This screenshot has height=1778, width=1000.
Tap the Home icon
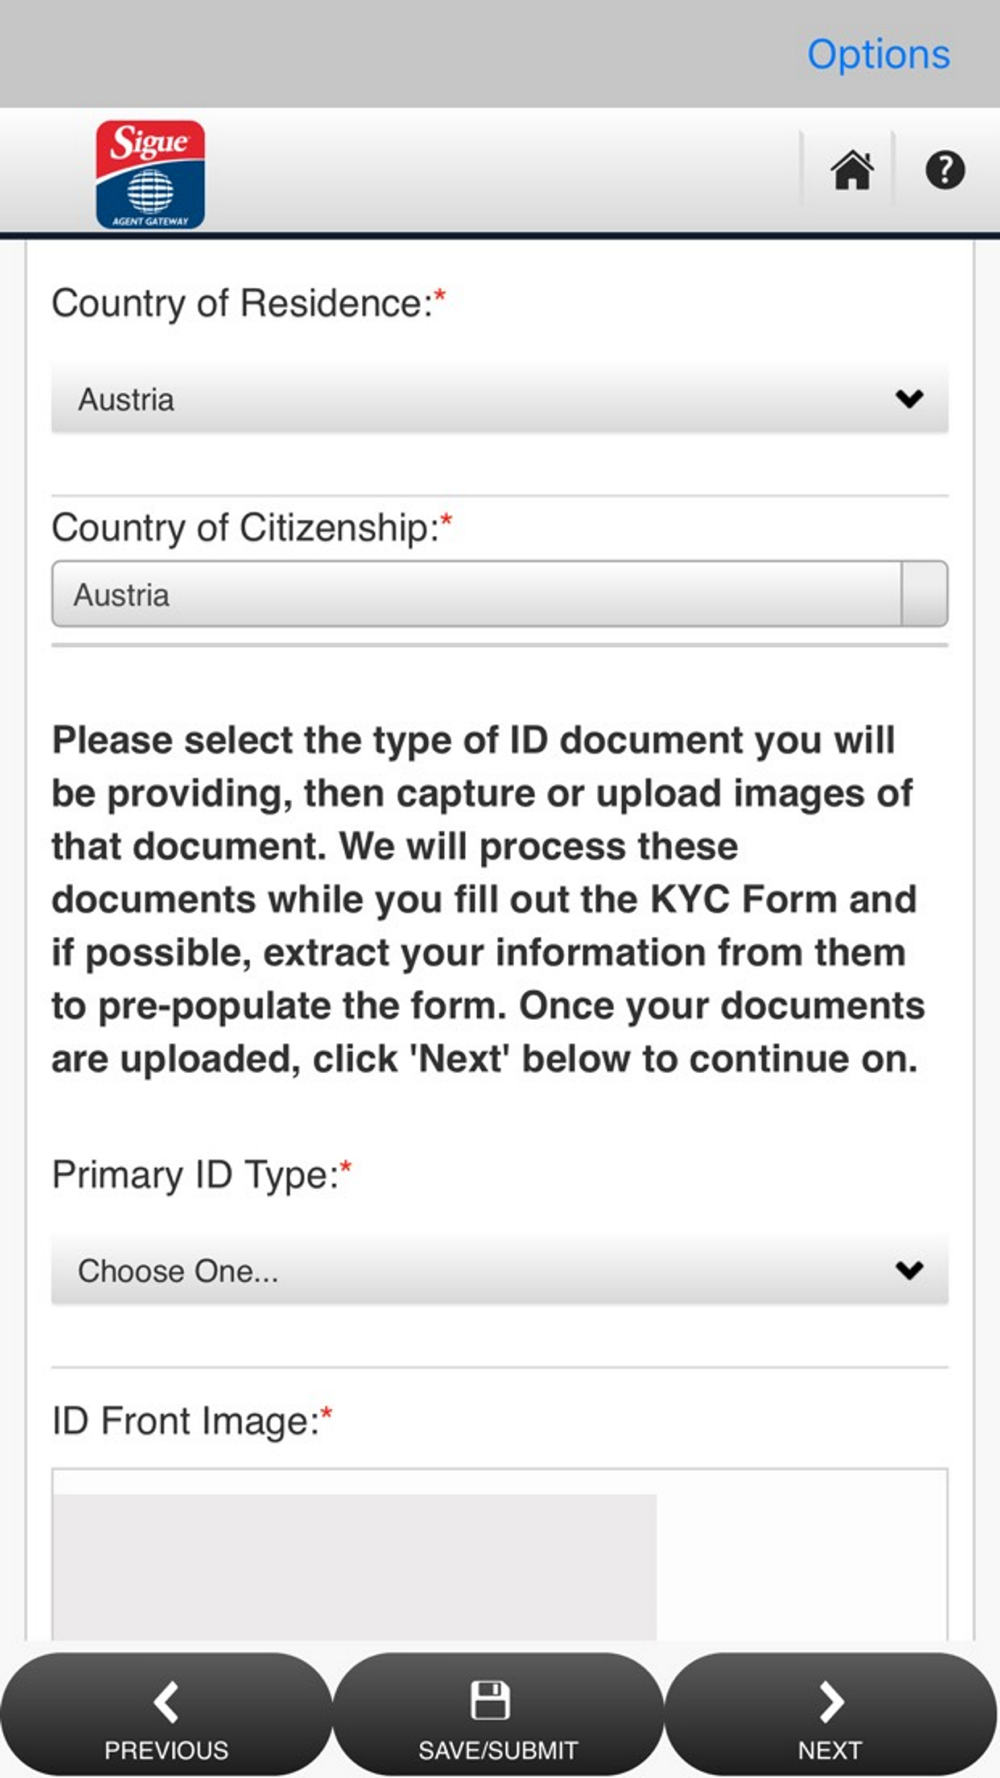852,170
